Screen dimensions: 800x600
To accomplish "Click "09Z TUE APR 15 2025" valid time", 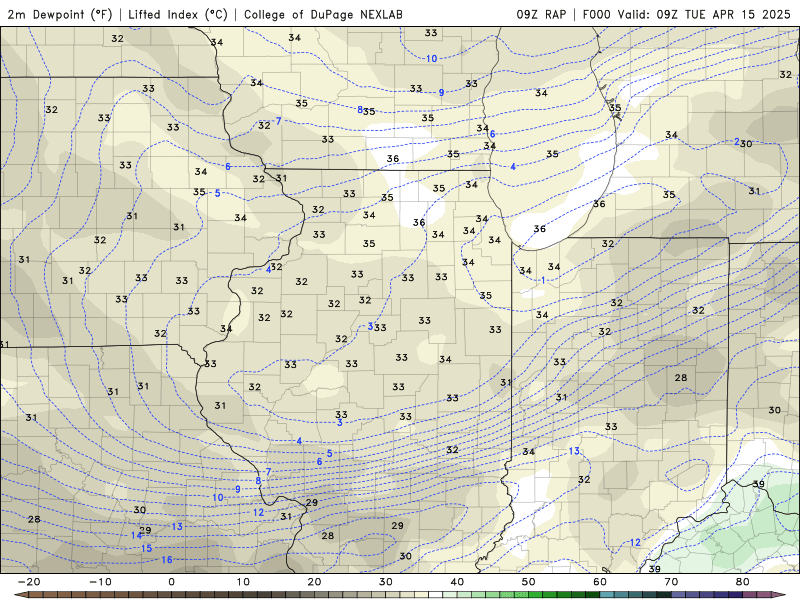I will coord(723,14).
